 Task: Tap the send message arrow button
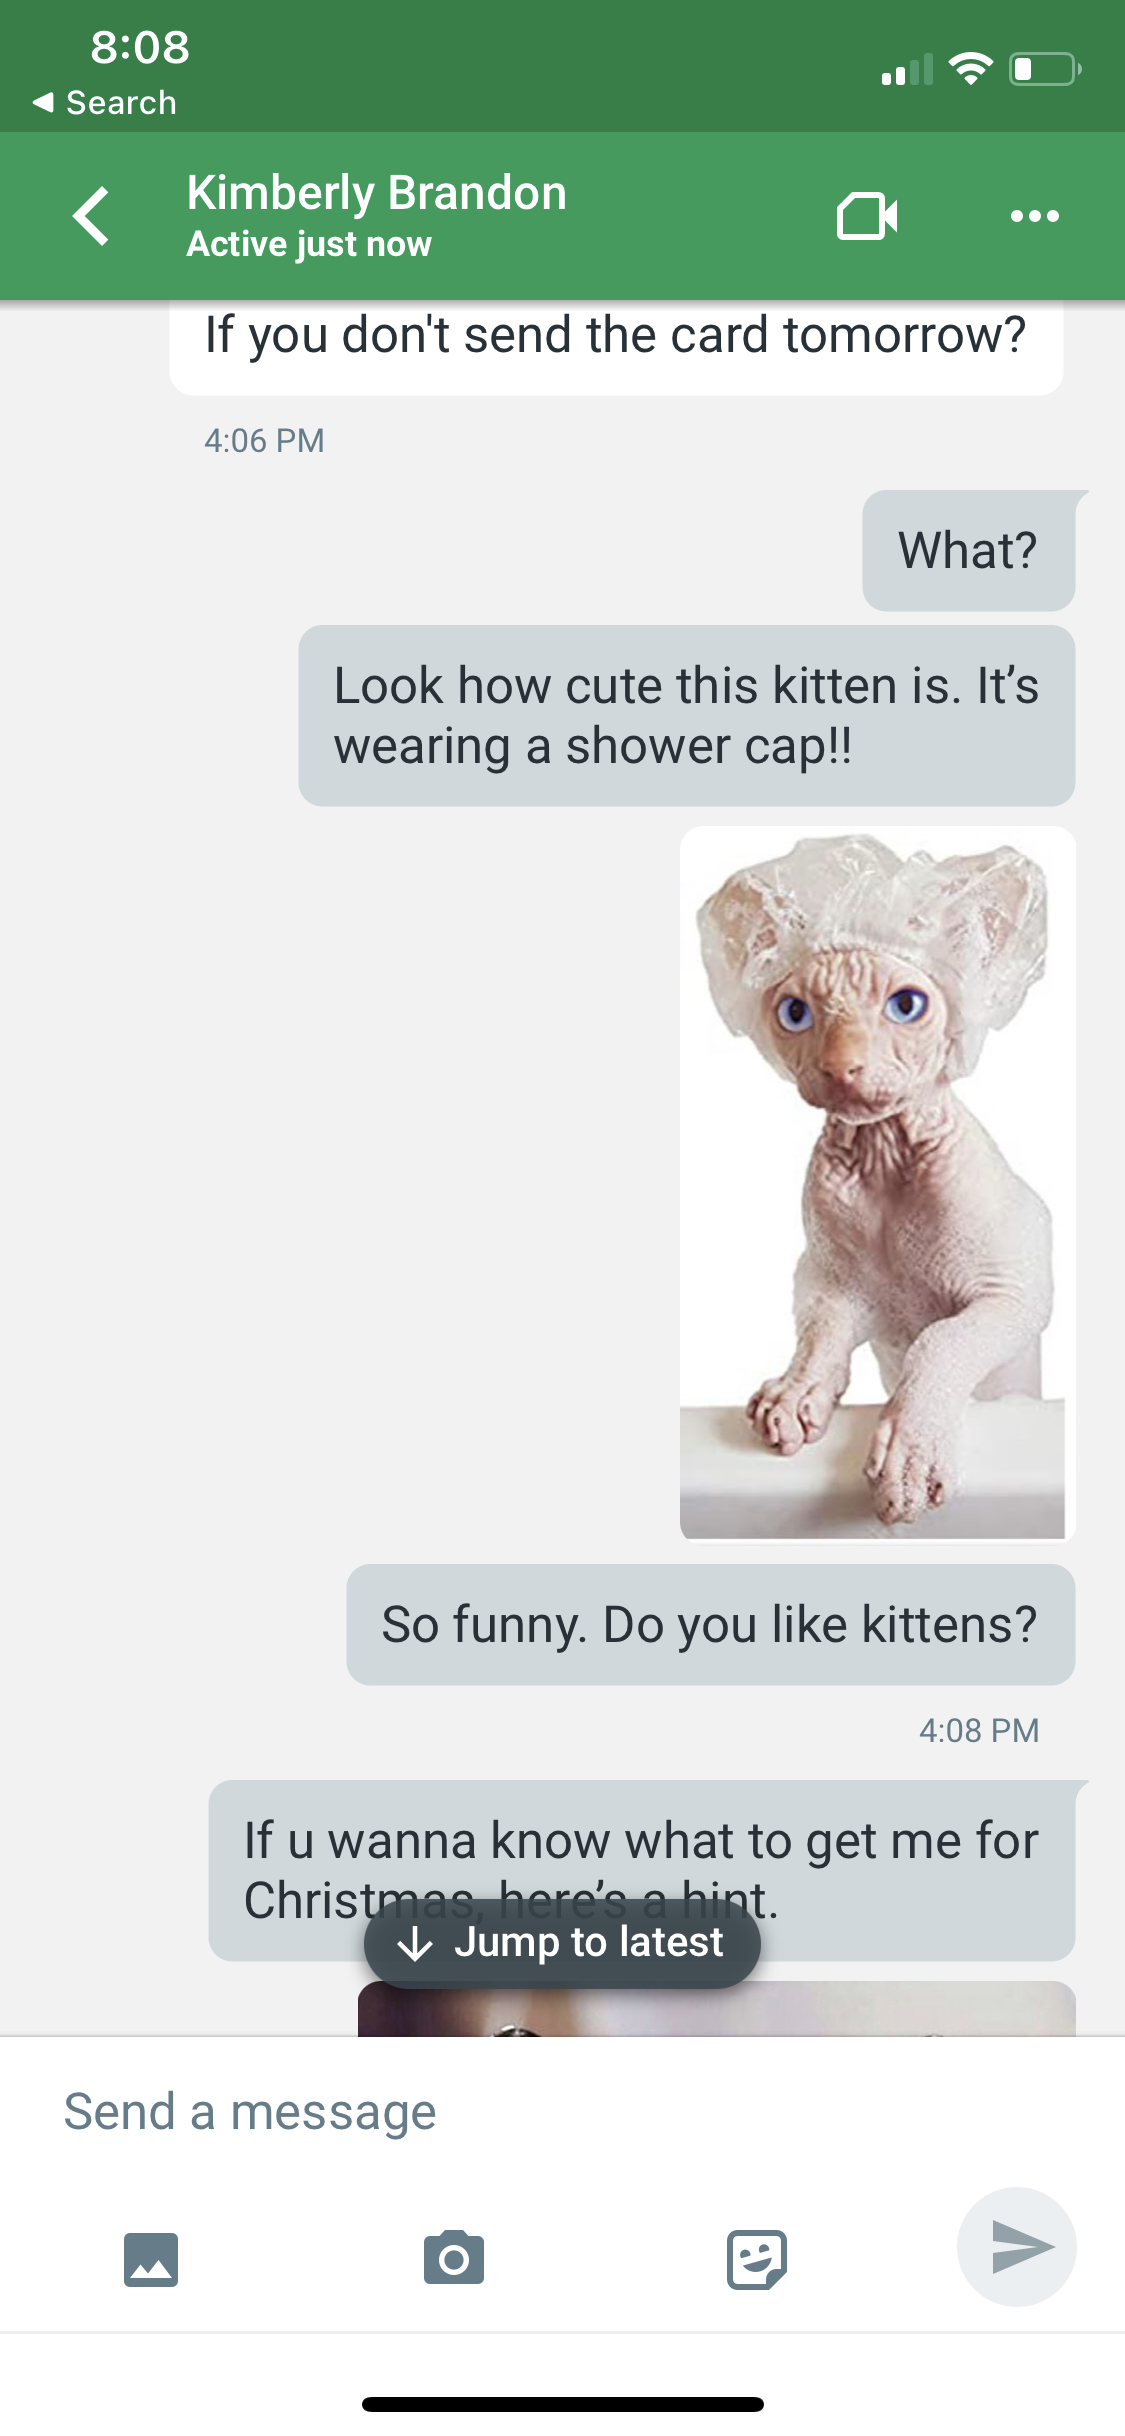pos(1017,2247)
